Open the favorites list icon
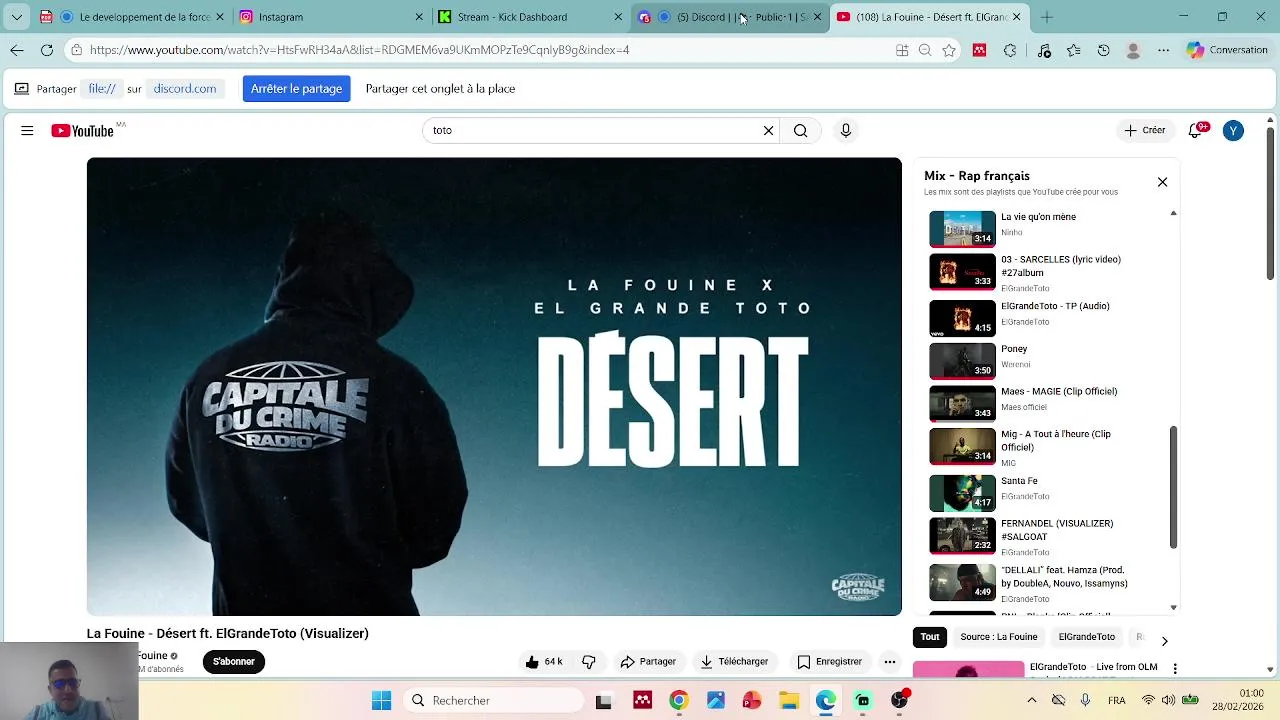The width and height of the screenshot is (1280, 720). tap(1074, 50)
